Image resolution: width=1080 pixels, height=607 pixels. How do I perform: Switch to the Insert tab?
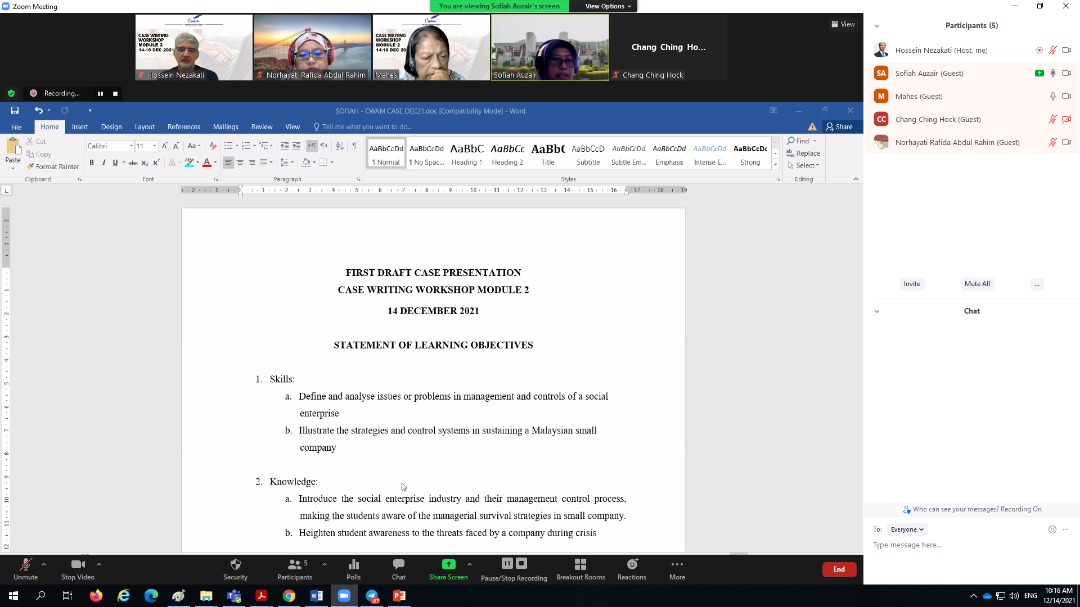tap(79, 127)
